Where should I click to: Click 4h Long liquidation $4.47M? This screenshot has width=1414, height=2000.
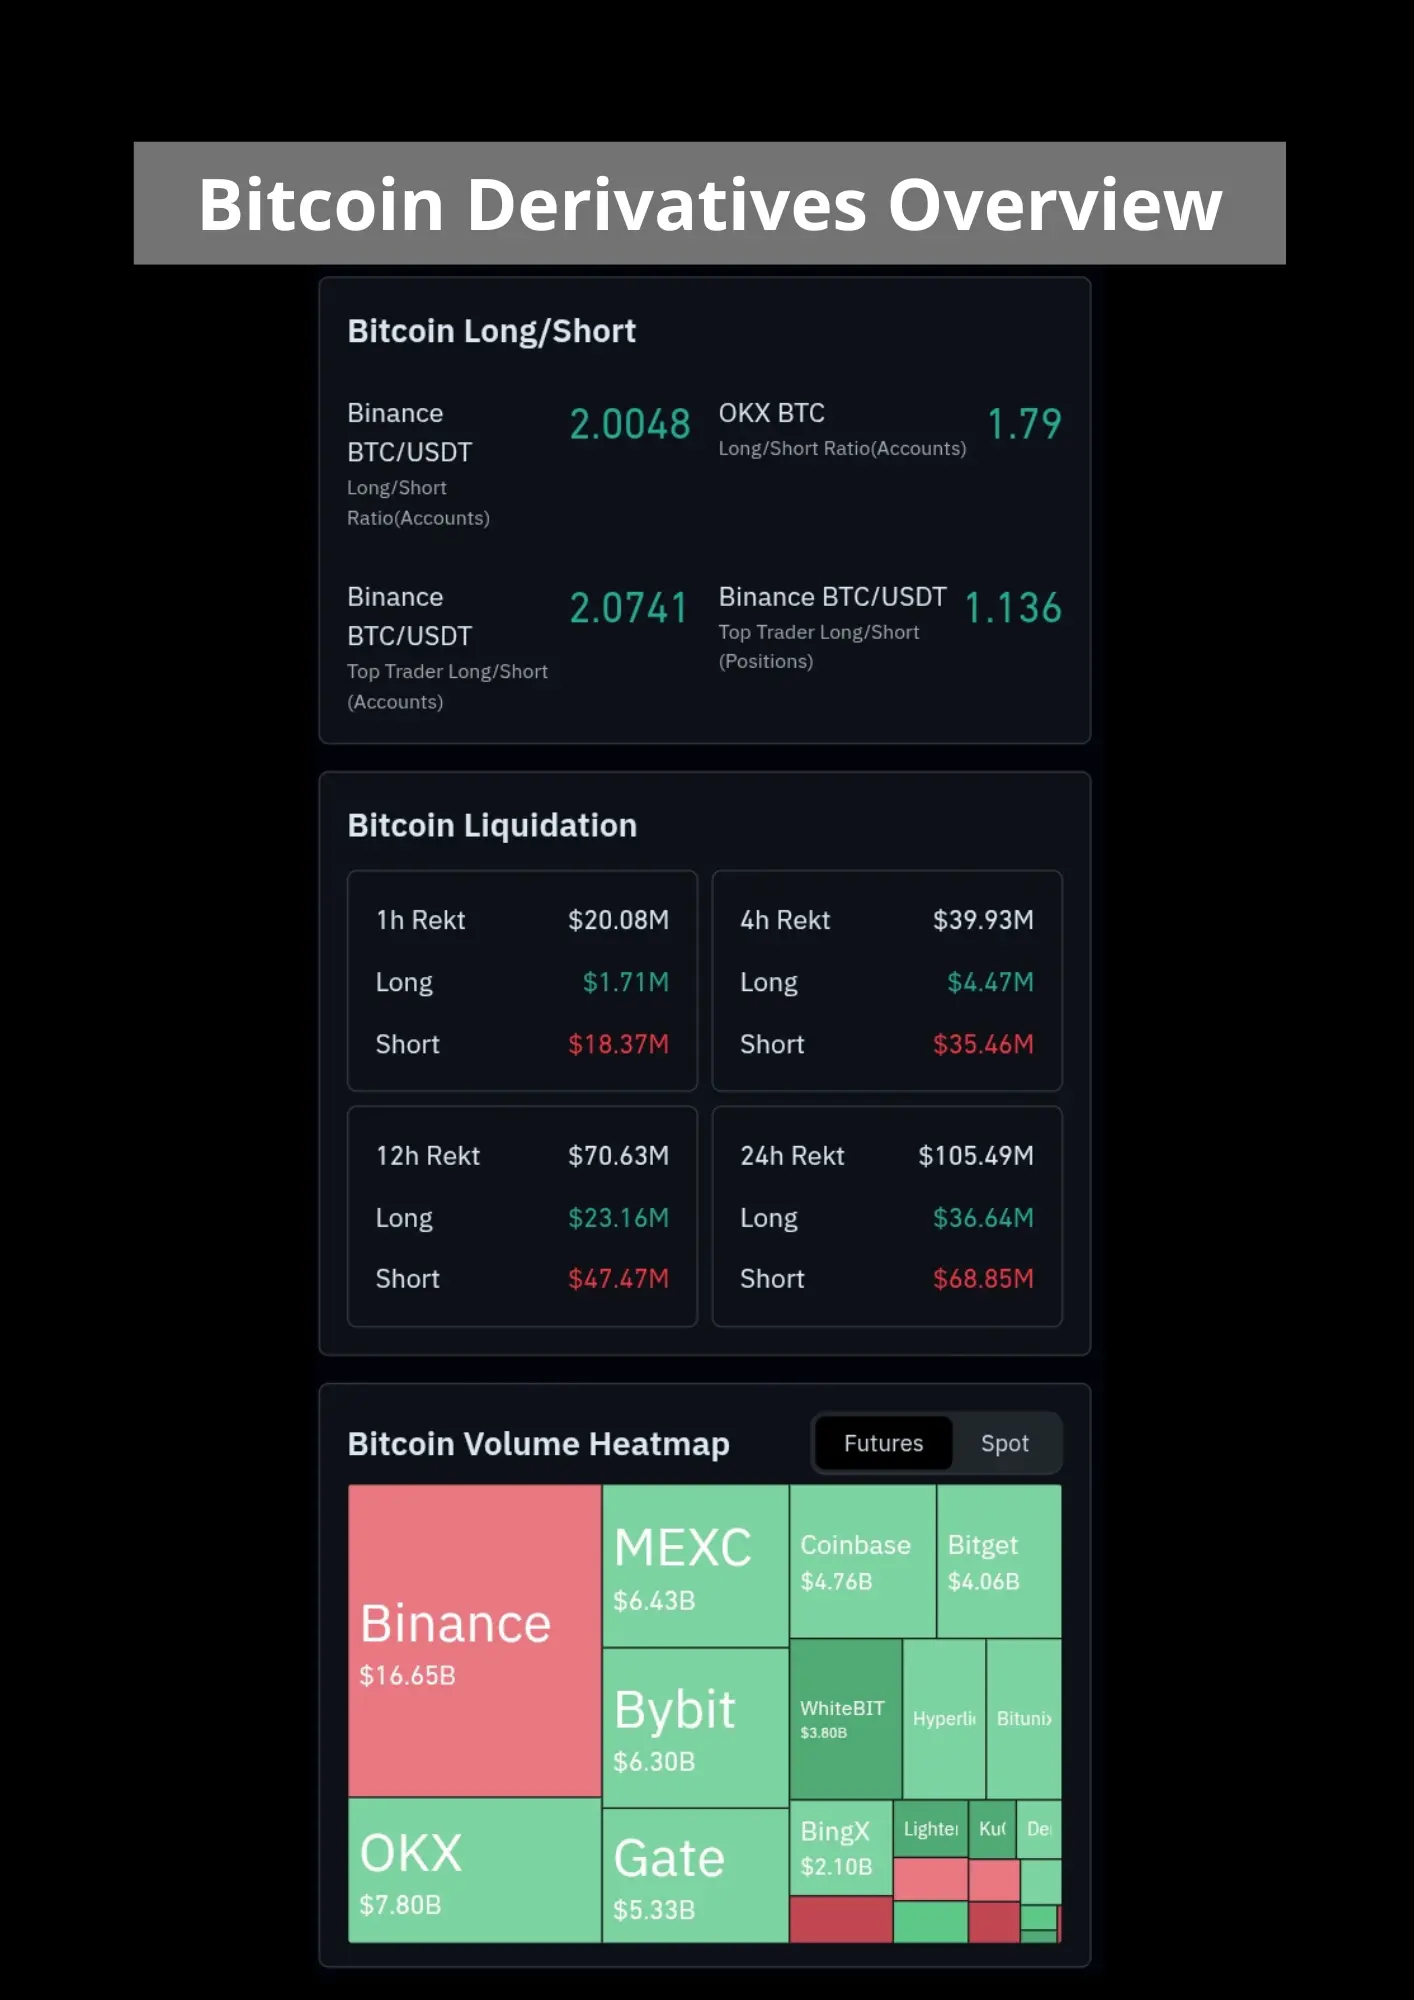(x=990, y=982)
